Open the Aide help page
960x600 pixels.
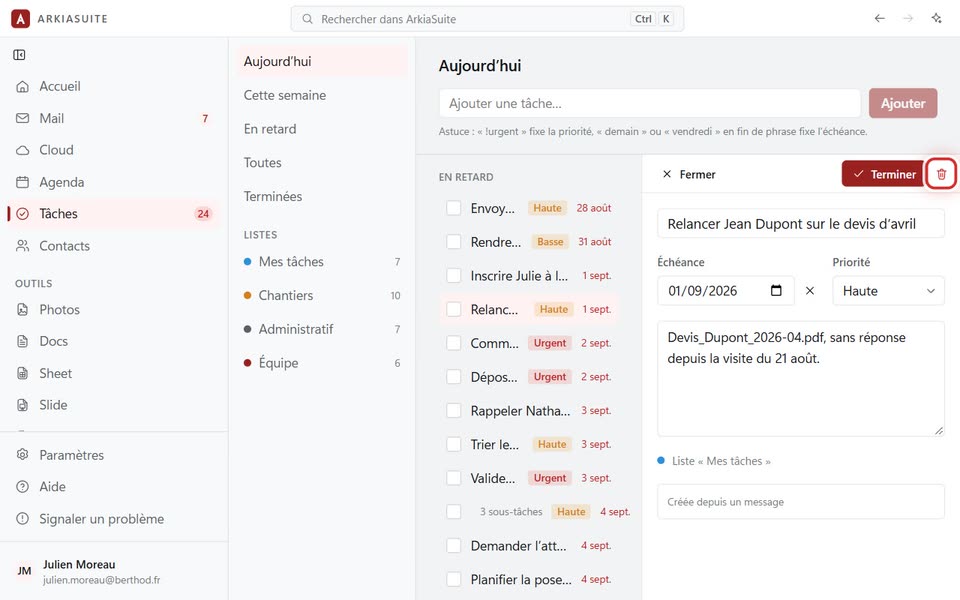(x=114, y=487)
